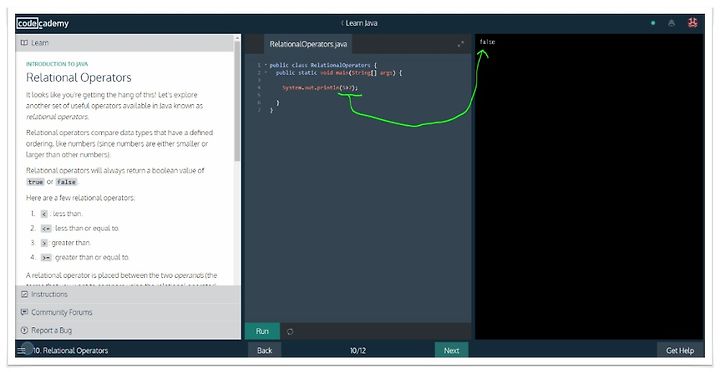720x372 pixels.
Task: Advance to the next exercise
Action: pos(451,350)
